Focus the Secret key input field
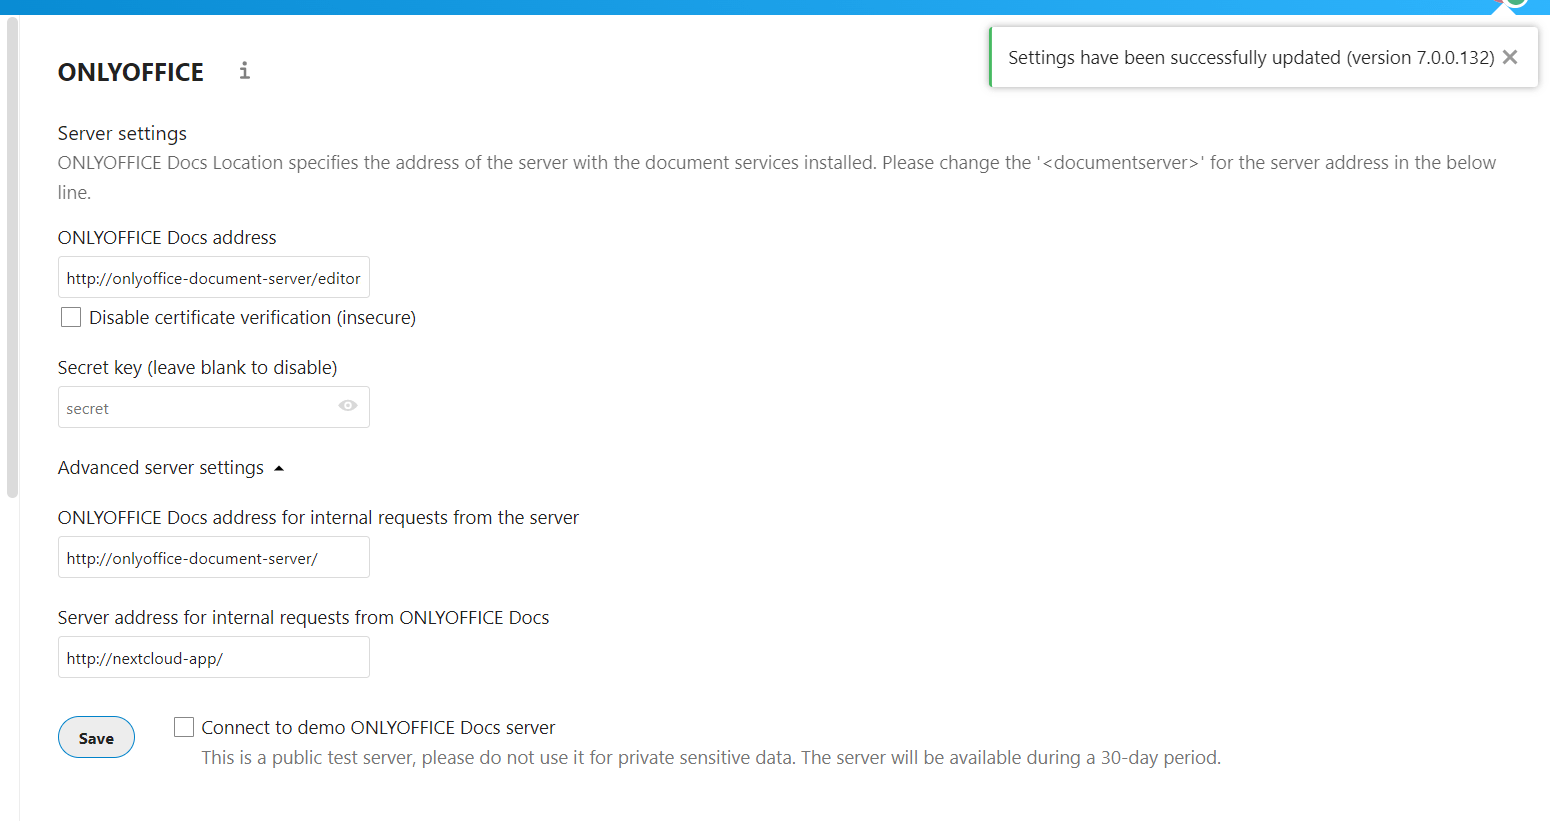1552x821 pixels. pos(214,407)
